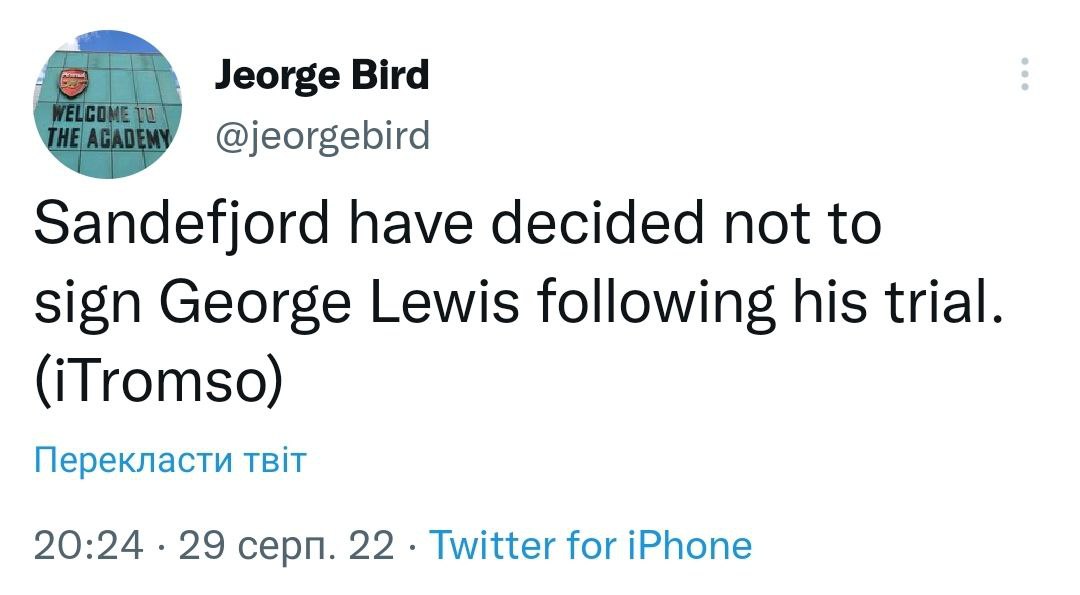This screenshot has width=1080, height=595.
Task: Click the word "iPhone" in the source label
Action: pyautogui.click(x=688, y=545)
